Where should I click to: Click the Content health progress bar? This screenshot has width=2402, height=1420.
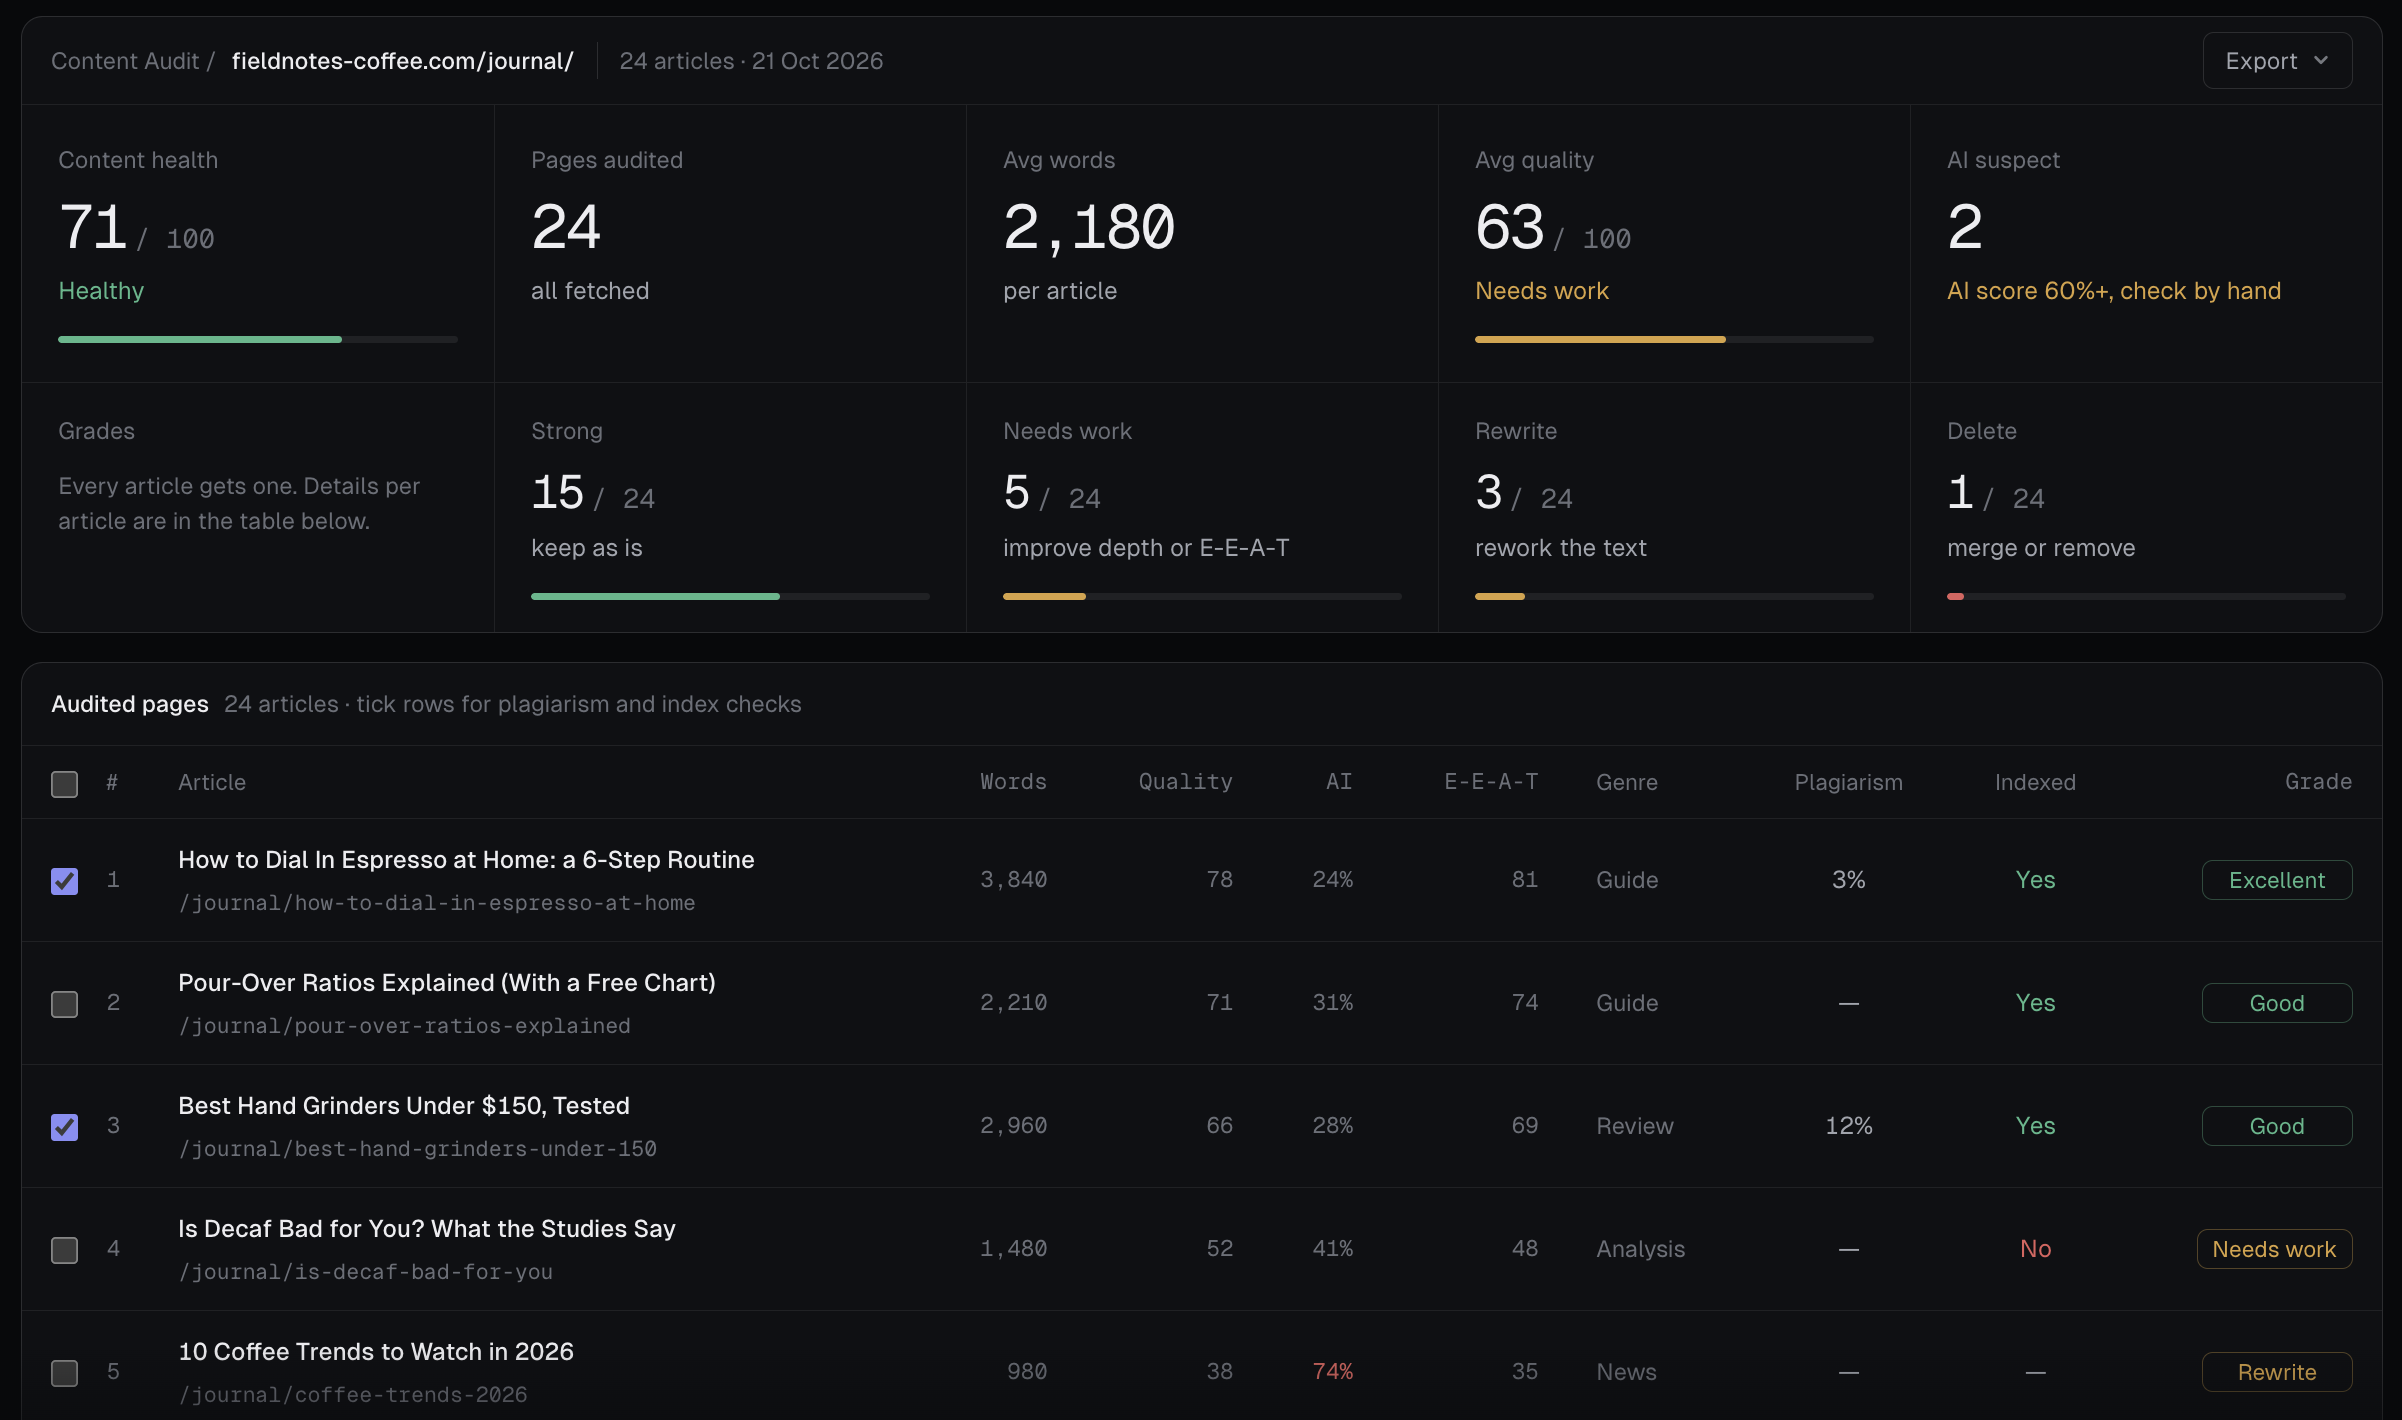tap(258, 340)
